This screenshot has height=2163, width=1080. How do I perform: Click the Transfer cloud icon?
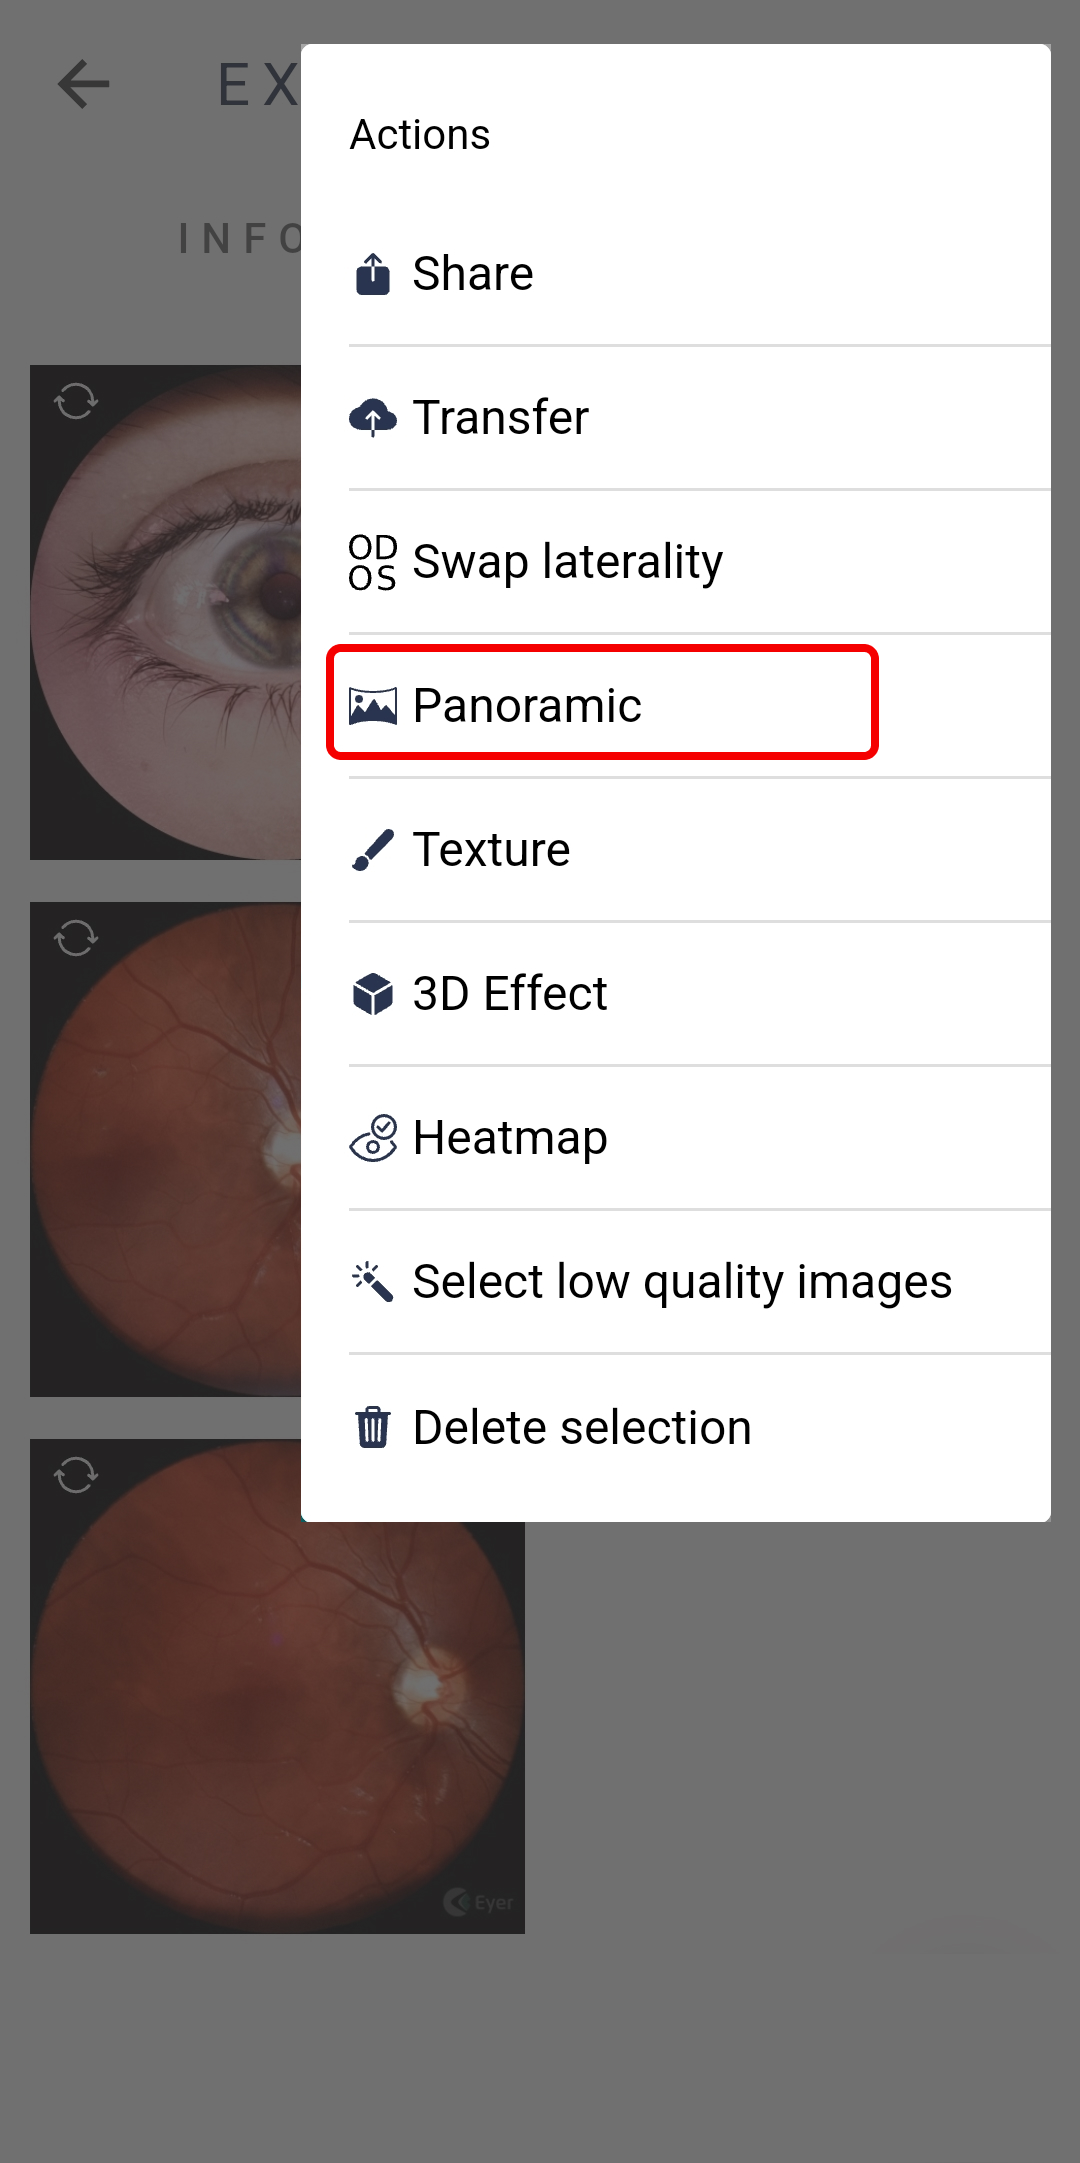click(373, 418)
